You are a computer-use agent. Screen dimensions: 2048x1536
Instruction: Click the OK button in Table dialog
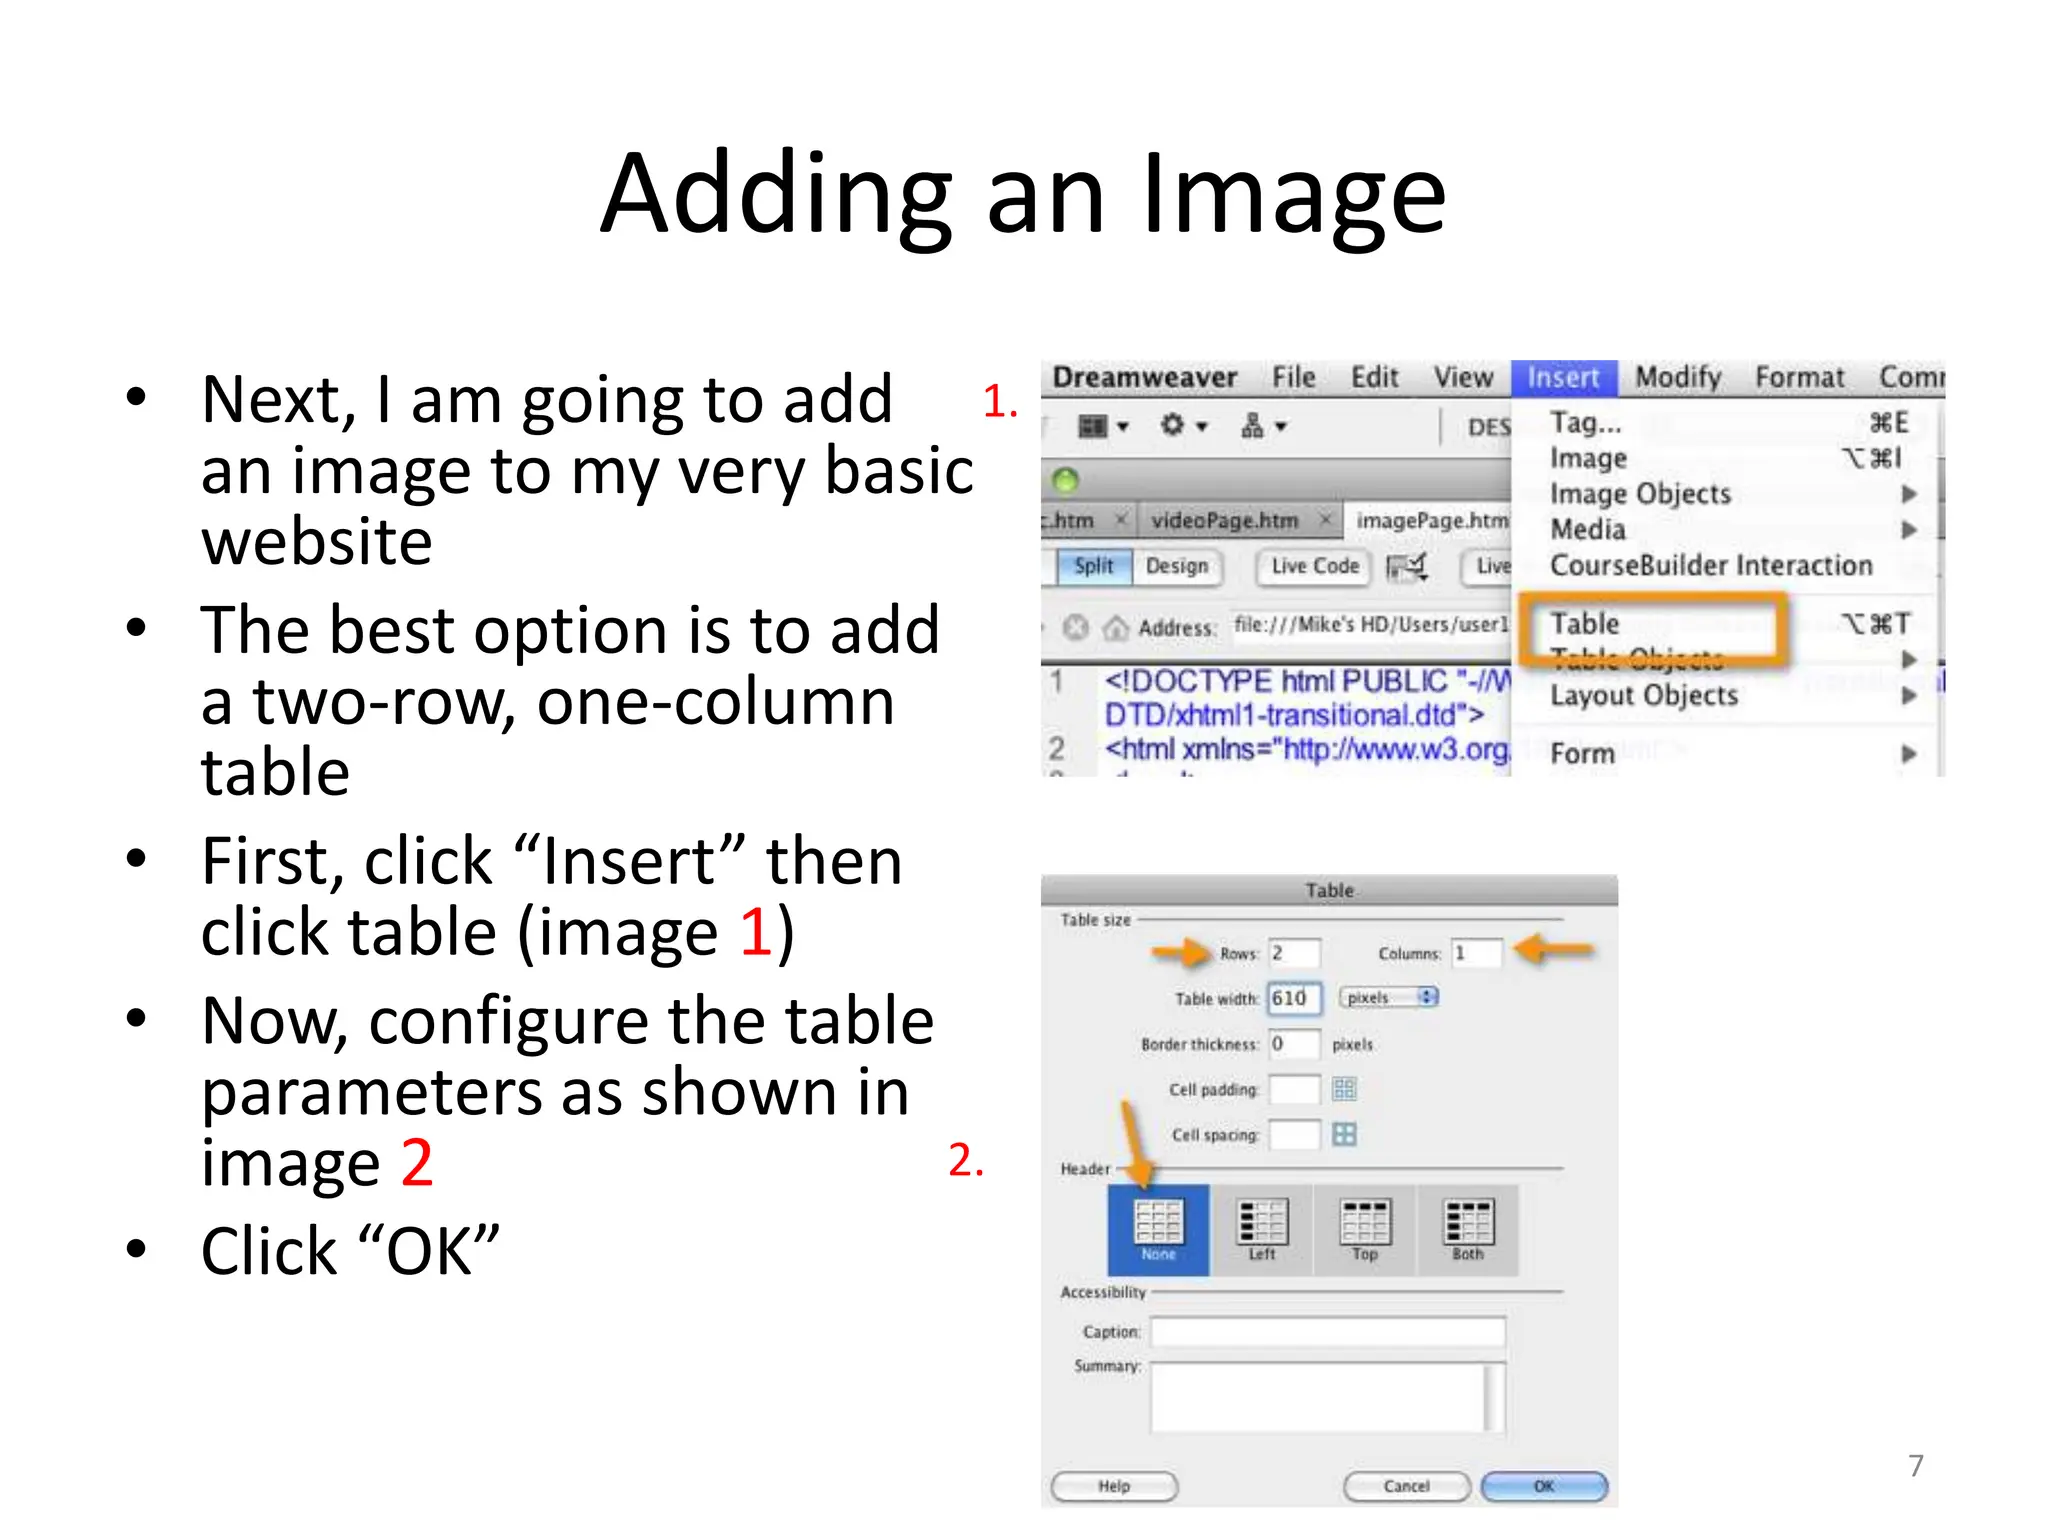coord(1543,1487)
